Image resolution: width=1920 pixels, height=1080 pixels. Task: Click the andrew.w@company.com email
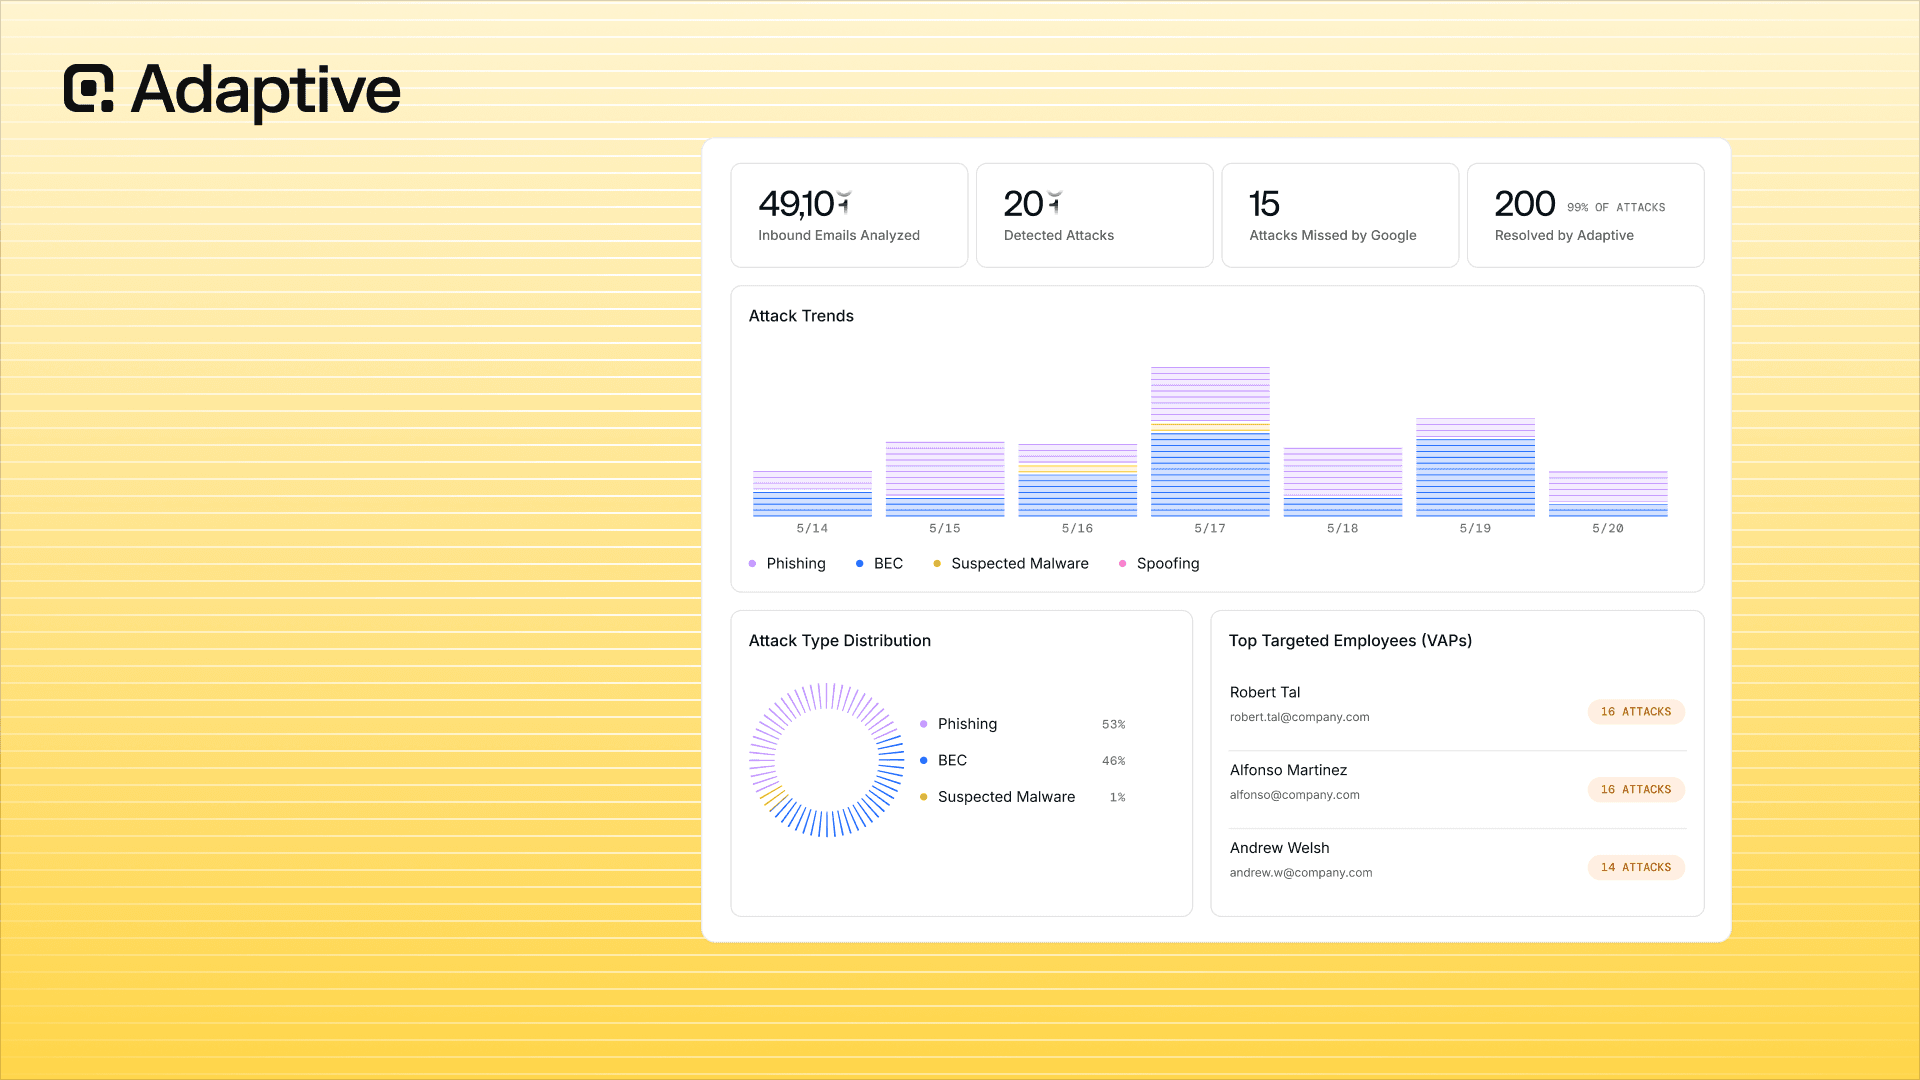[1300, 873]
